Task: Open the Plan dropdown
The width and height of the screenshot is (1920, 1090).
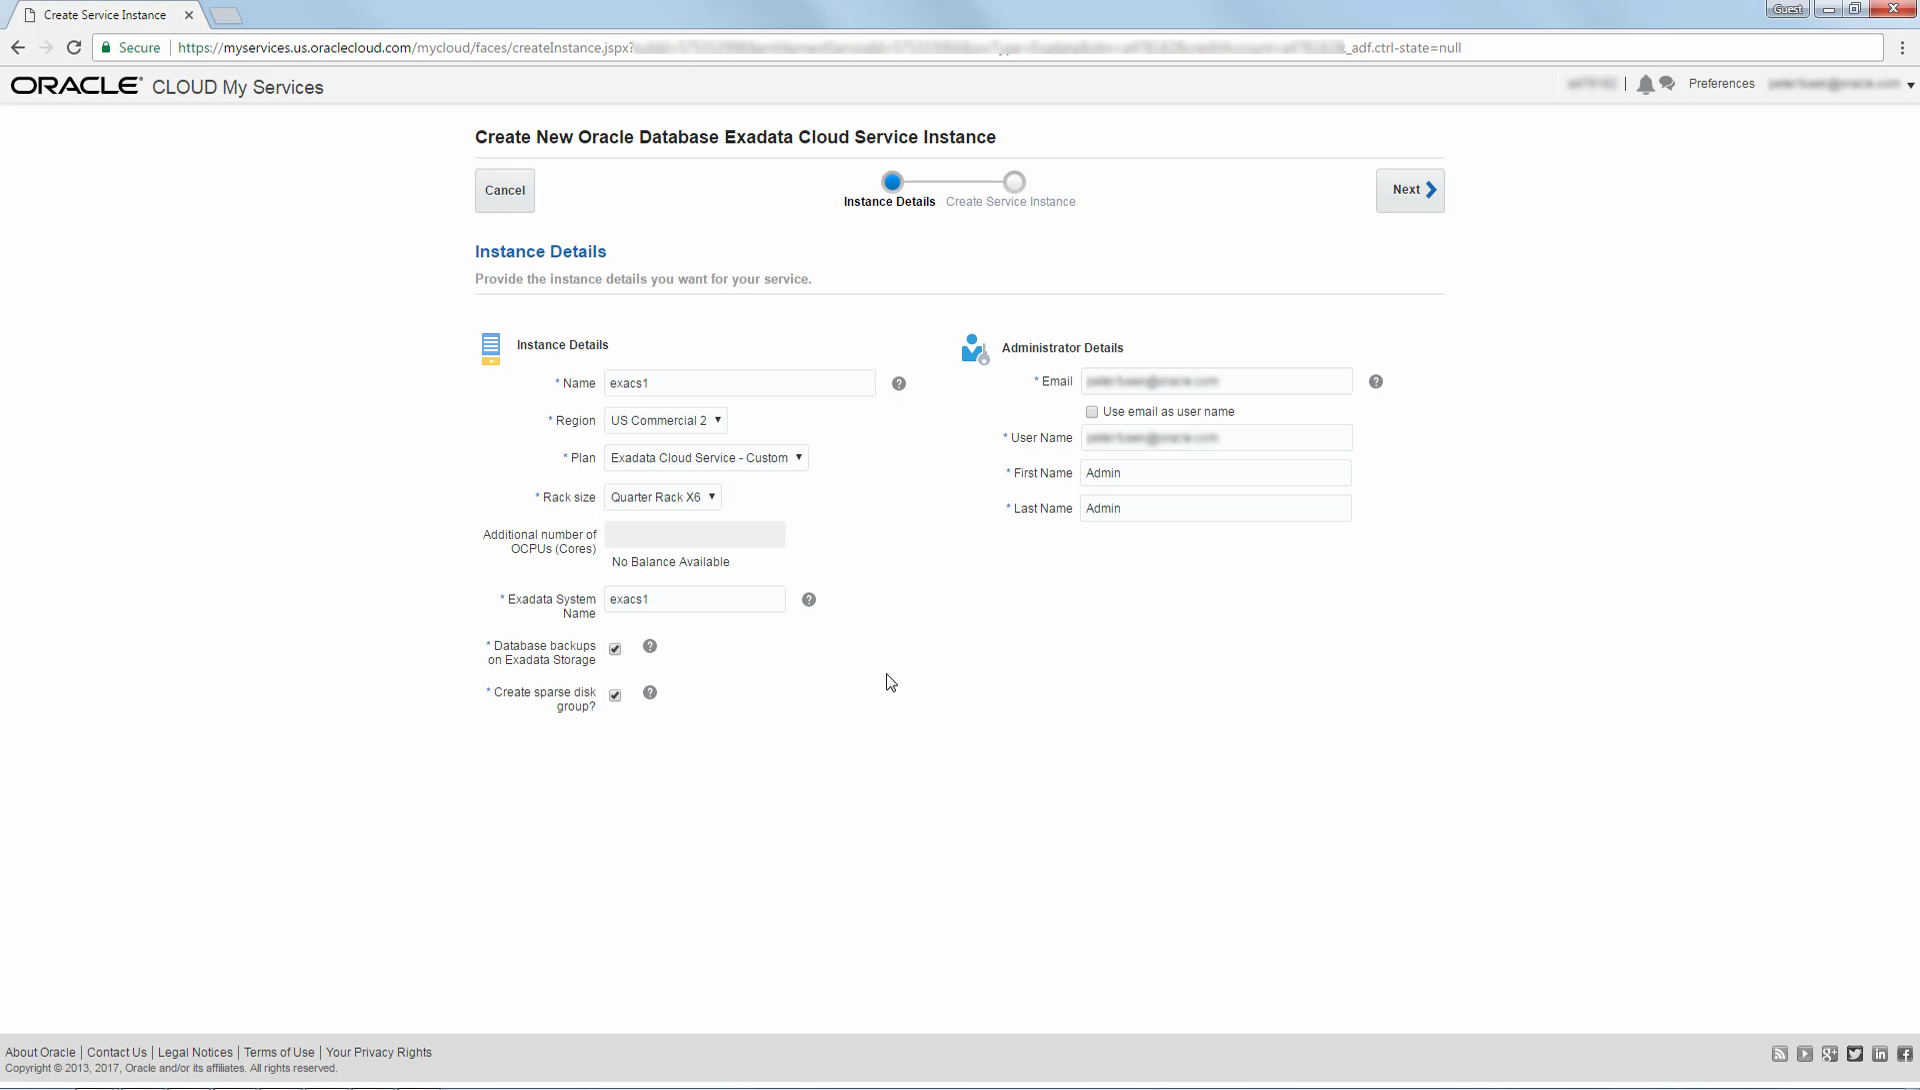Action: click(706, 458)
